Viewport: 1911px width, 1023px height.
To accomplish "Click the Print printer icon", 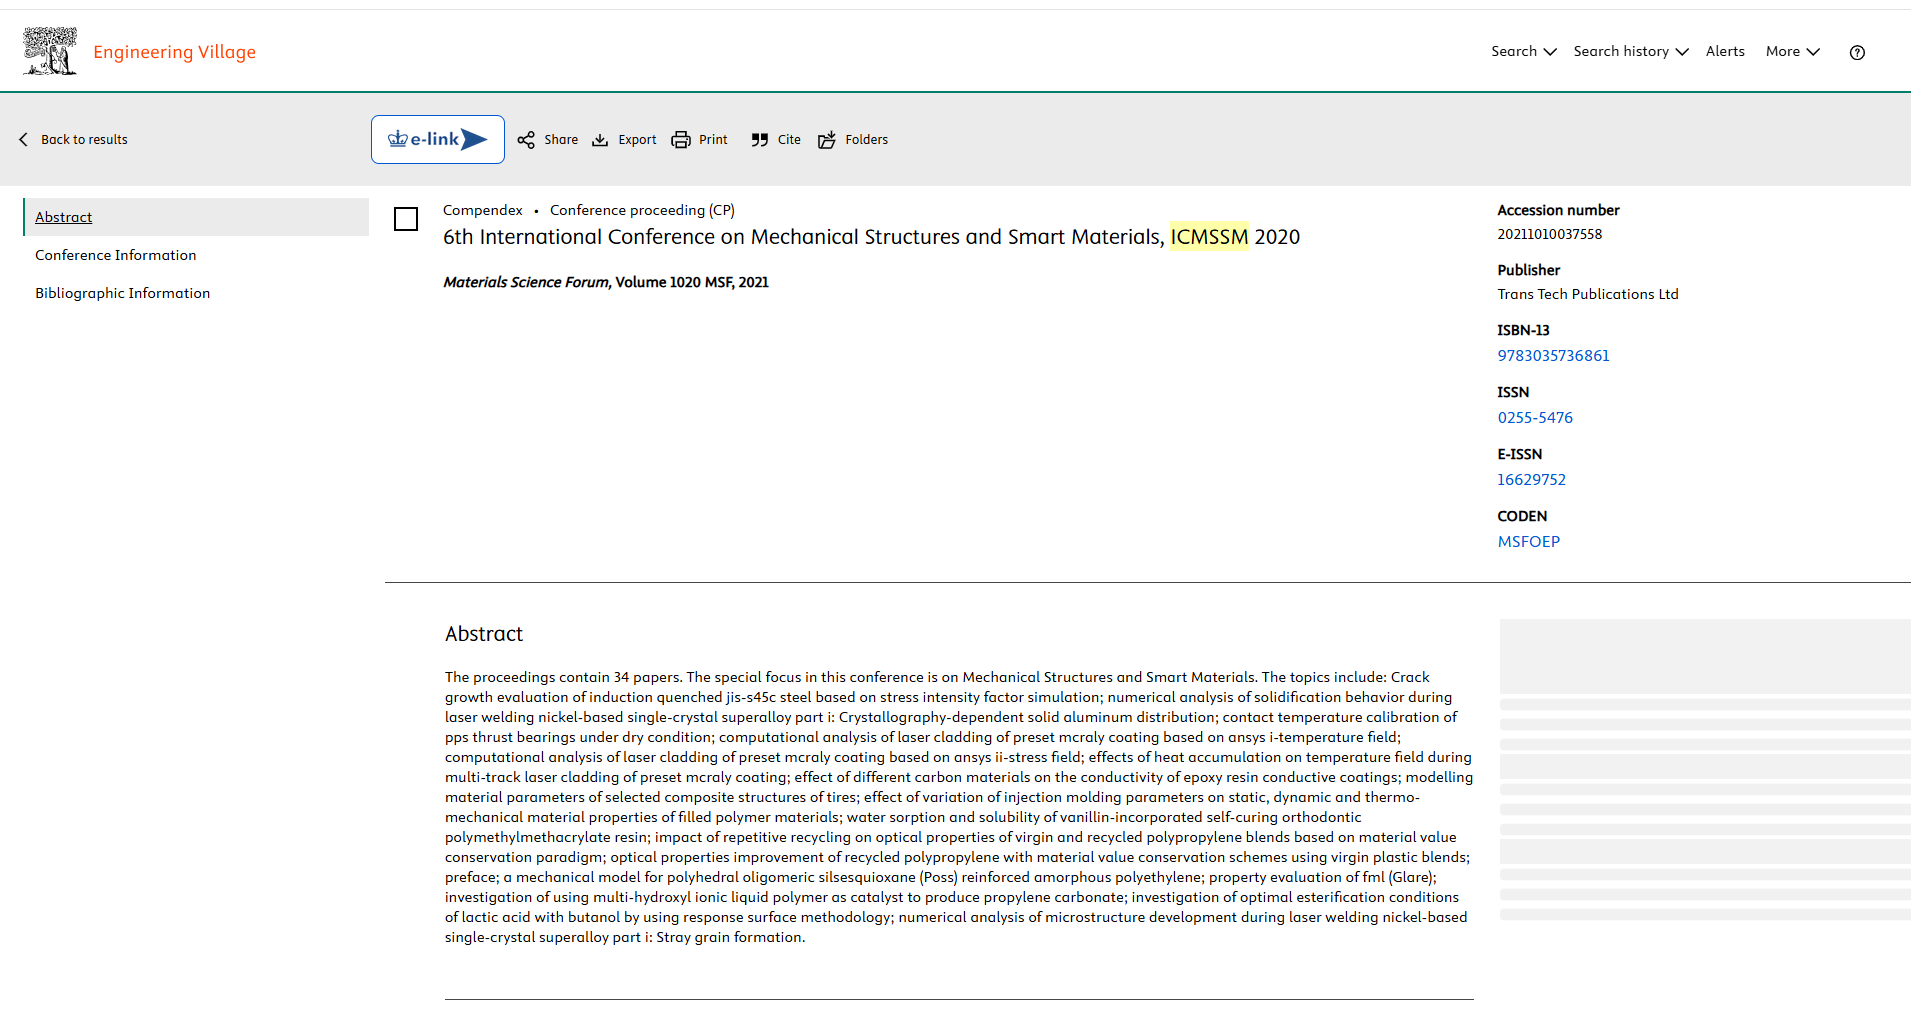I will pos(681,140).
